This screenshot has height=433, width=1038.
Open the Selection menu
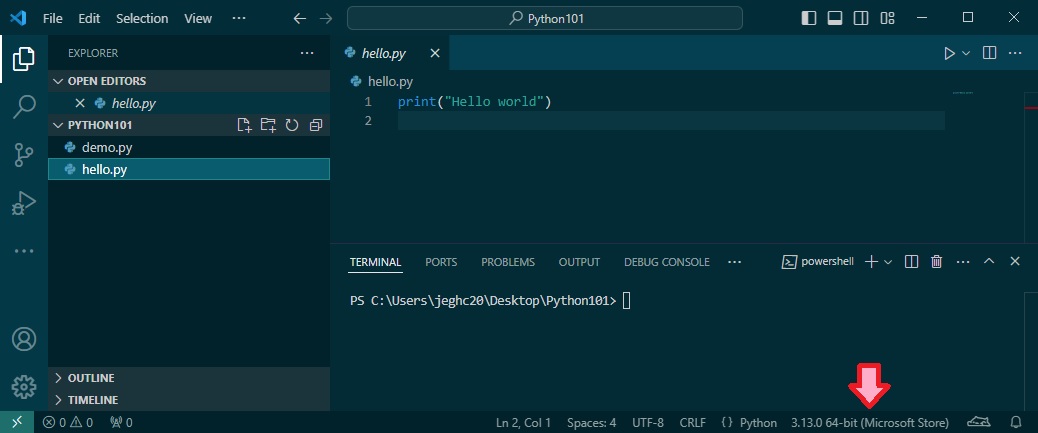click(142, 18)
